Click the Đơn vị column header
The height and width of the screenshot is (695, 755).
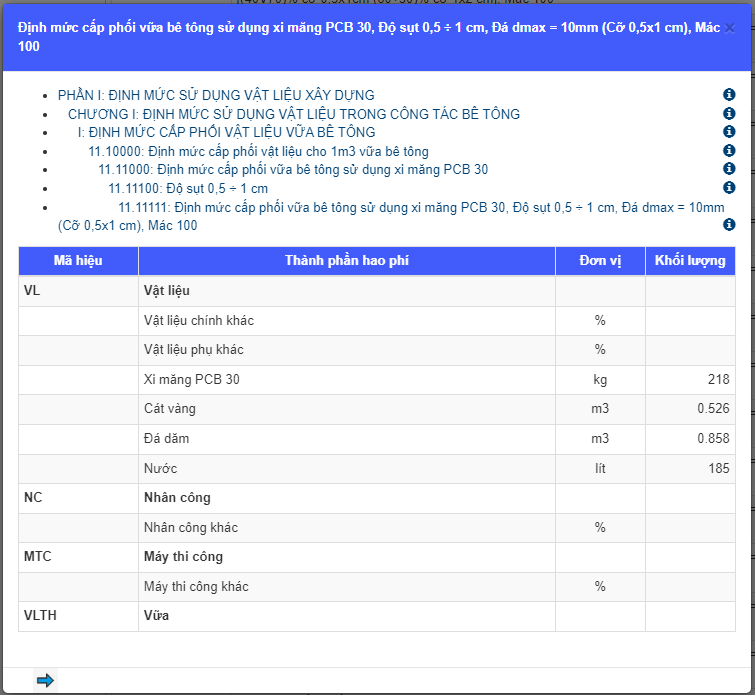600,261
